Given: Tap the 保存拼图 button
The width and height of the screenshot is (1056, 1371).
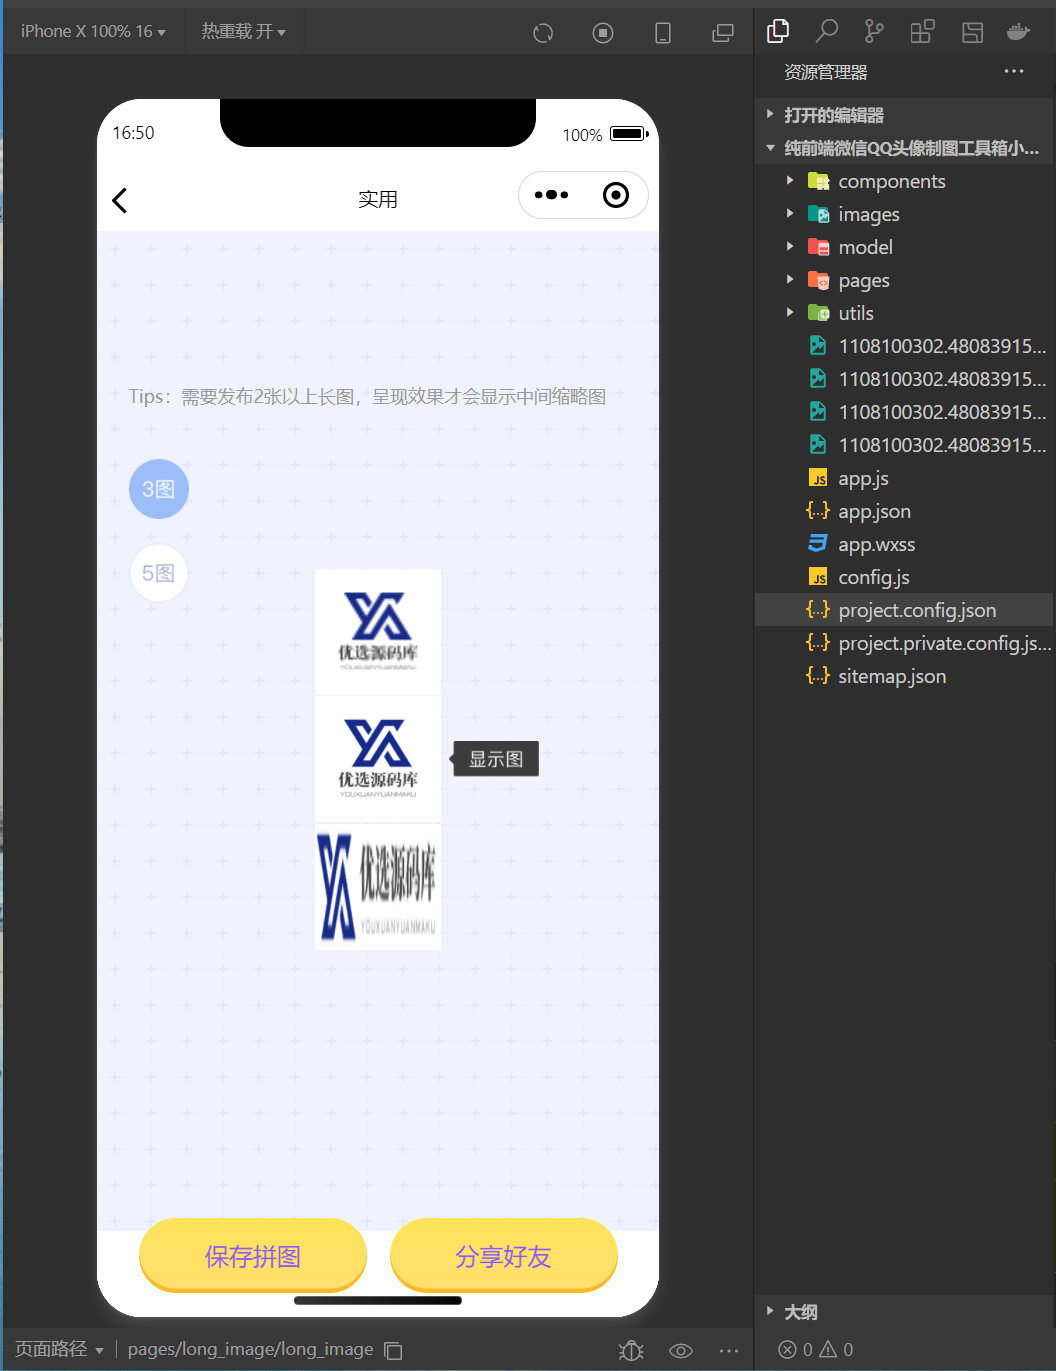Looking at the screenshot, I should [x=253, y=1255].
